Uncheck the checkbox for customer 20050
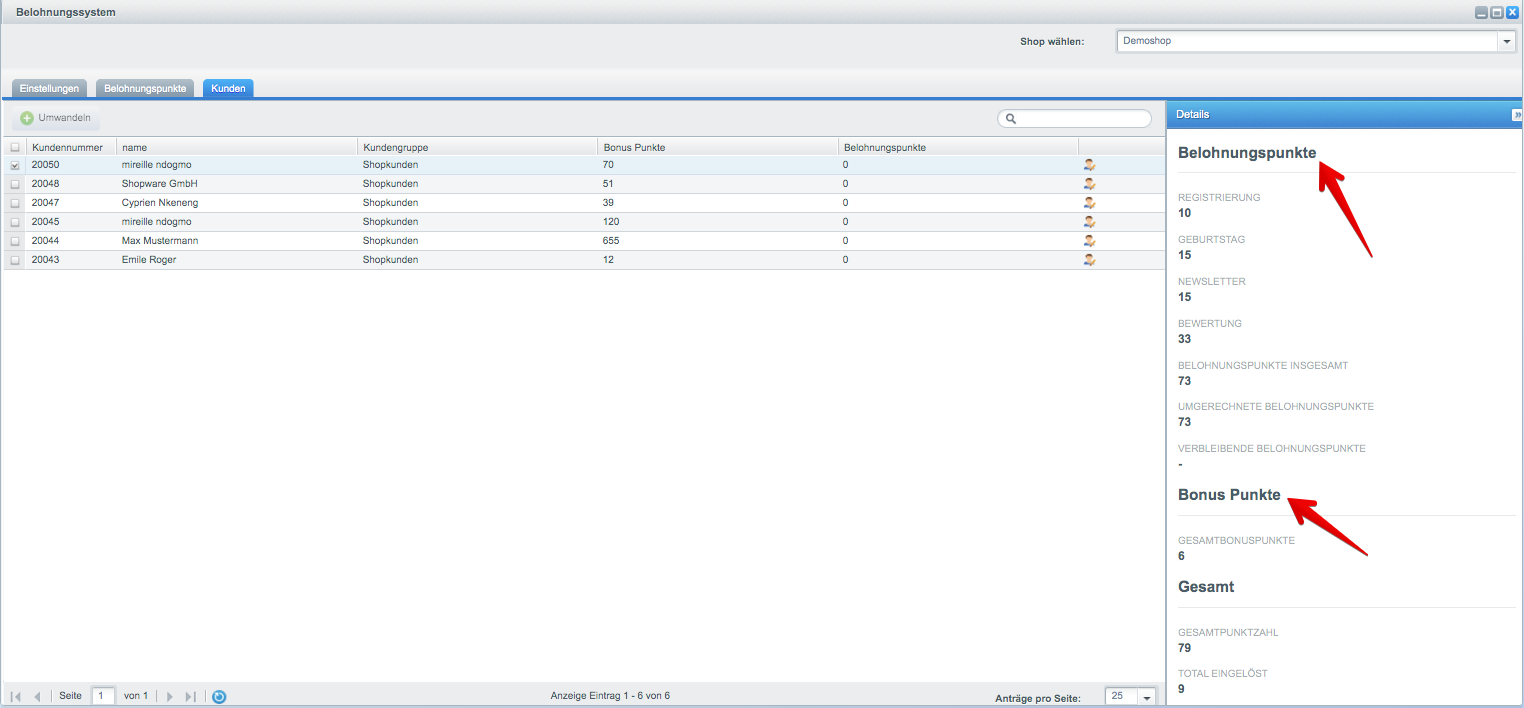 (x=15, y=165)
